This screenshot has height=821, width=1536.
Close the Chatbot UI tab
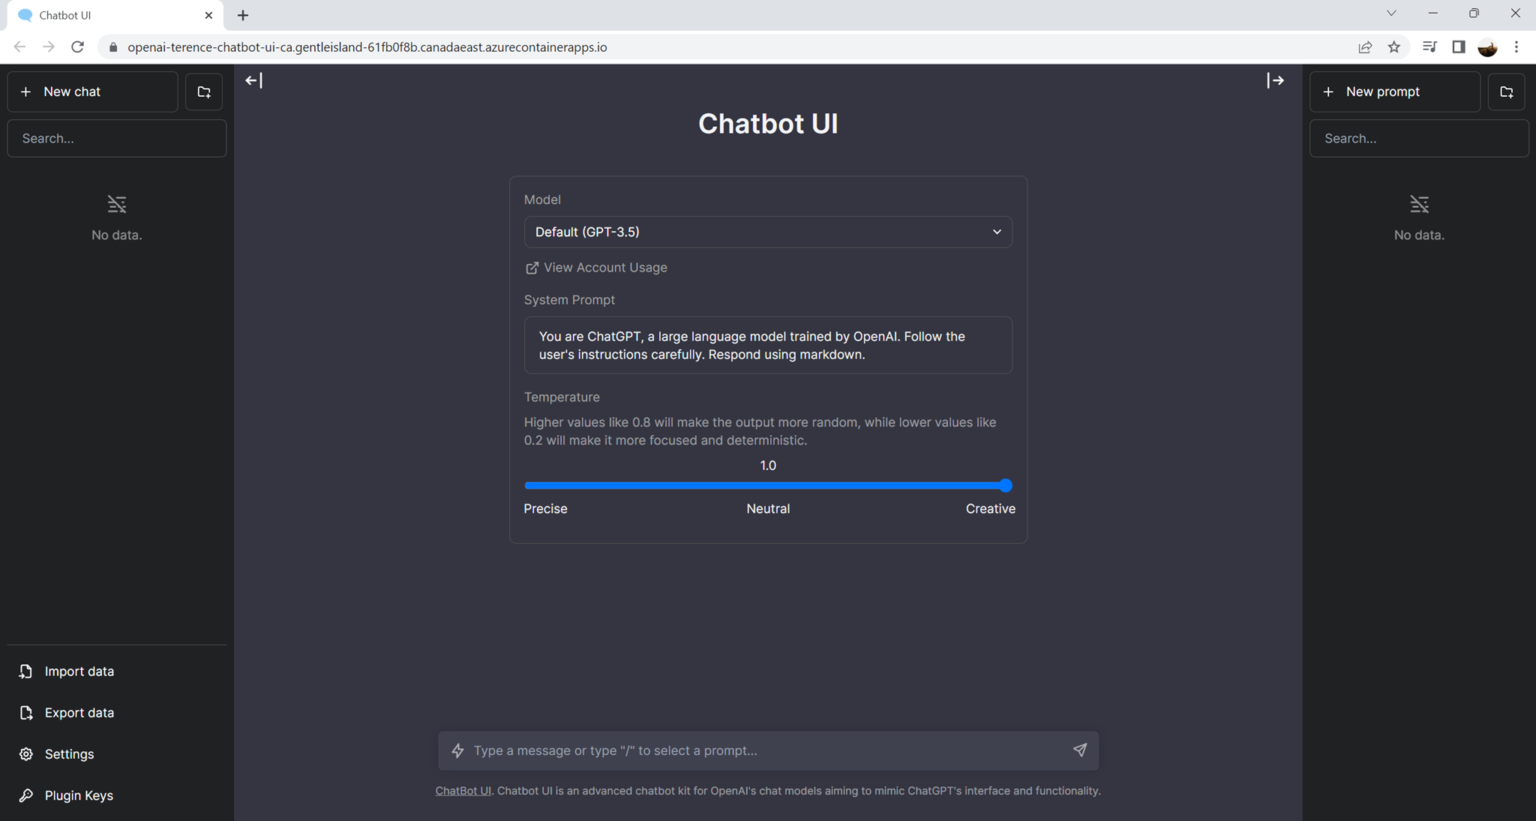click(x=208, y=15)
